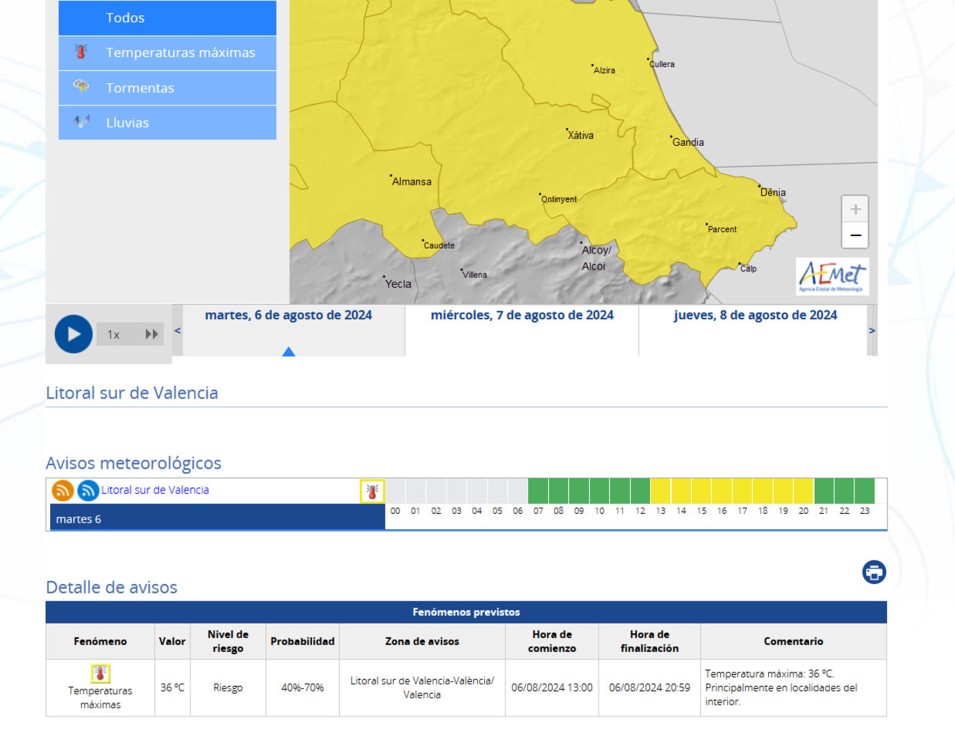Click the 06/08/2024 20:59 end time
Image resolution: width=955 pixels, height=736 pixels.
coord(649,687)
